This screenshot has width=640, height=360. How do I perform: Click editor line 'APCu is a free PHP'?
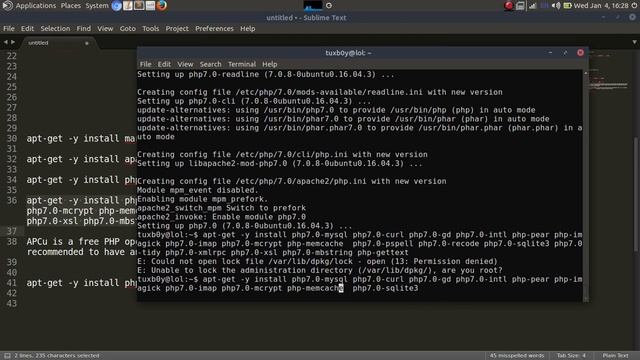pos(82,242)
